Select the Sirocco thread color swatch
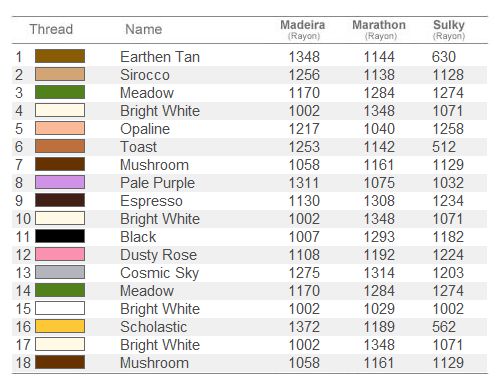 pos(60,74)
